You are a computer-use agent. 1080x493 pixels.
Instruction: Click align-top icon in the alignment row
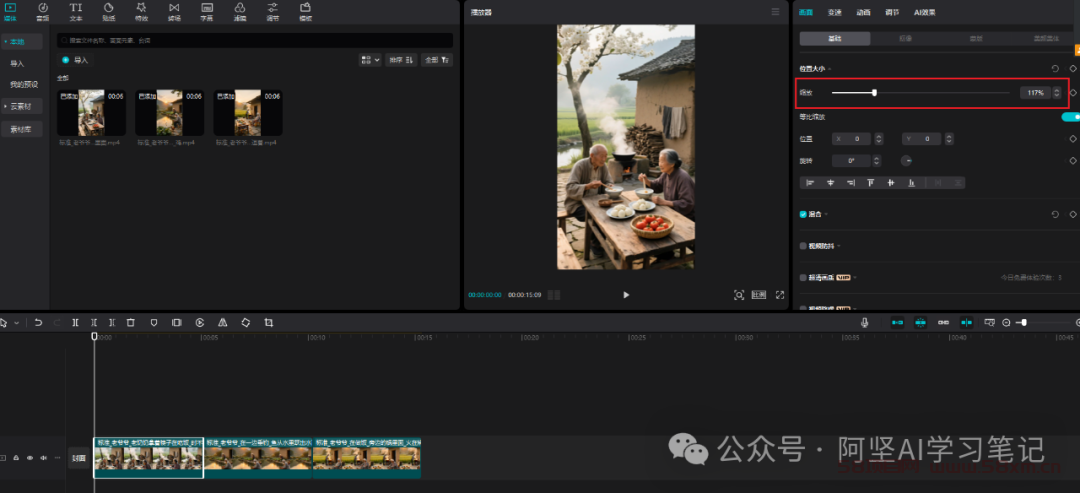pos(871,182)
